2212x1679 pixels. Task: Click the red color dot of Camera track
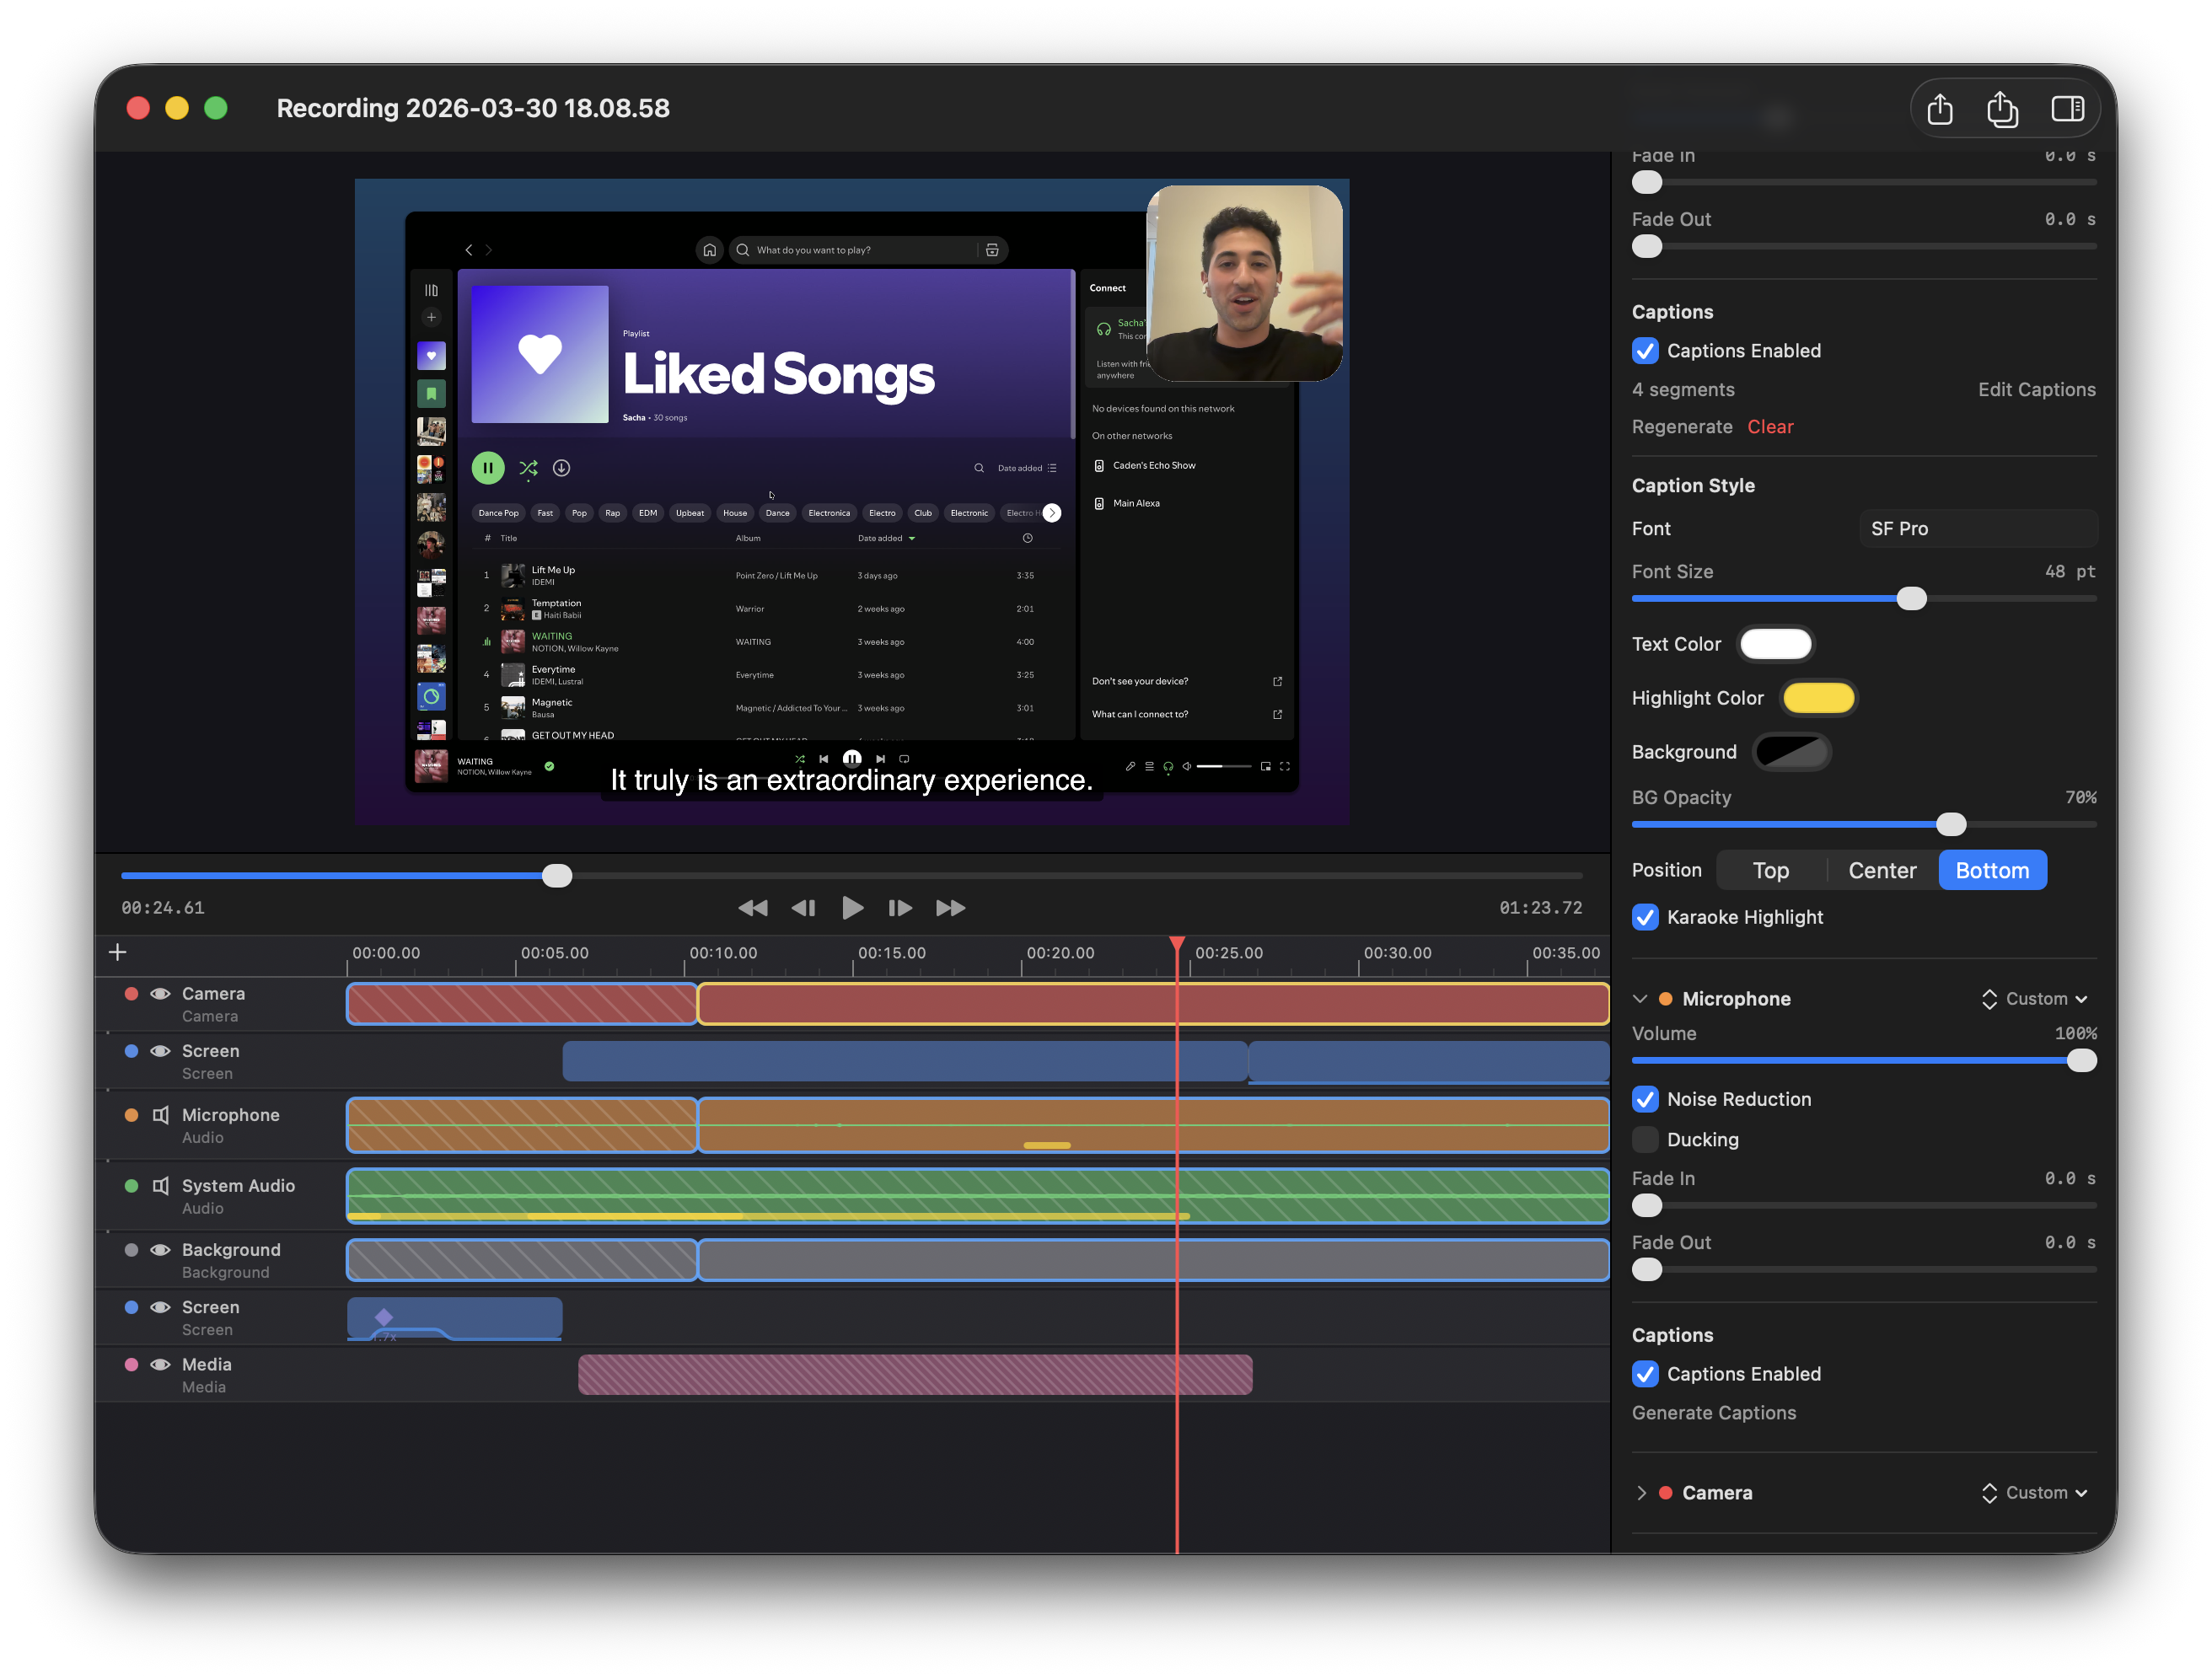[x=131, y=994]
